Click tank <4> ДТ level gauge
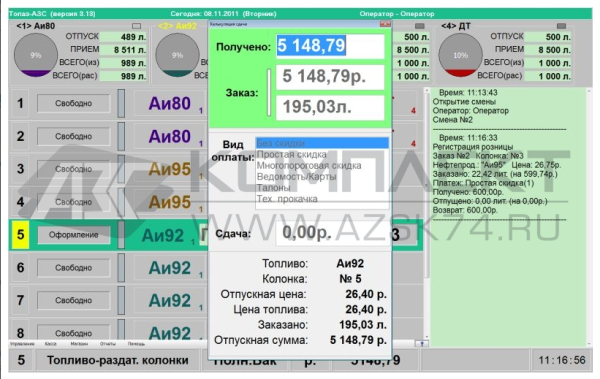Viewport: 600px width, 379px height. [x=460, y=55]
